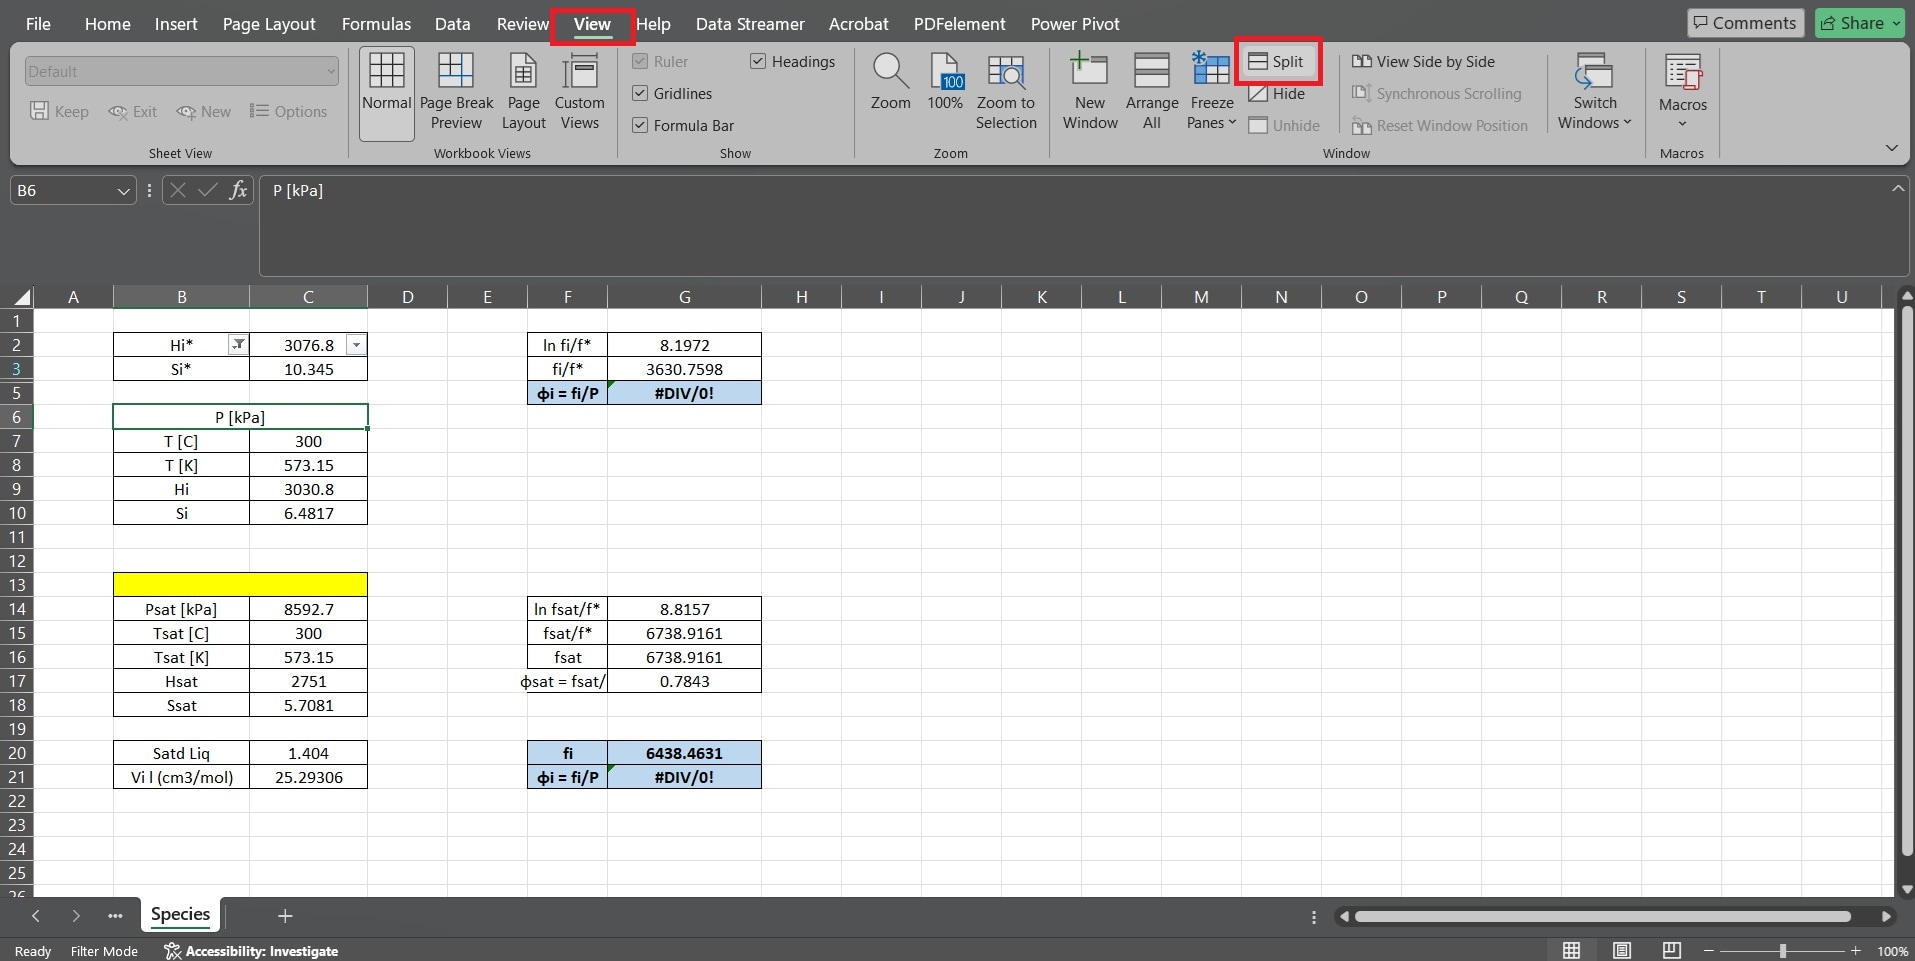The width and height of the screenshot is (1915, 961).
Task: Open the Freeze Panes dropdown
Action: pyautogui.click(x=1212, y=92)
